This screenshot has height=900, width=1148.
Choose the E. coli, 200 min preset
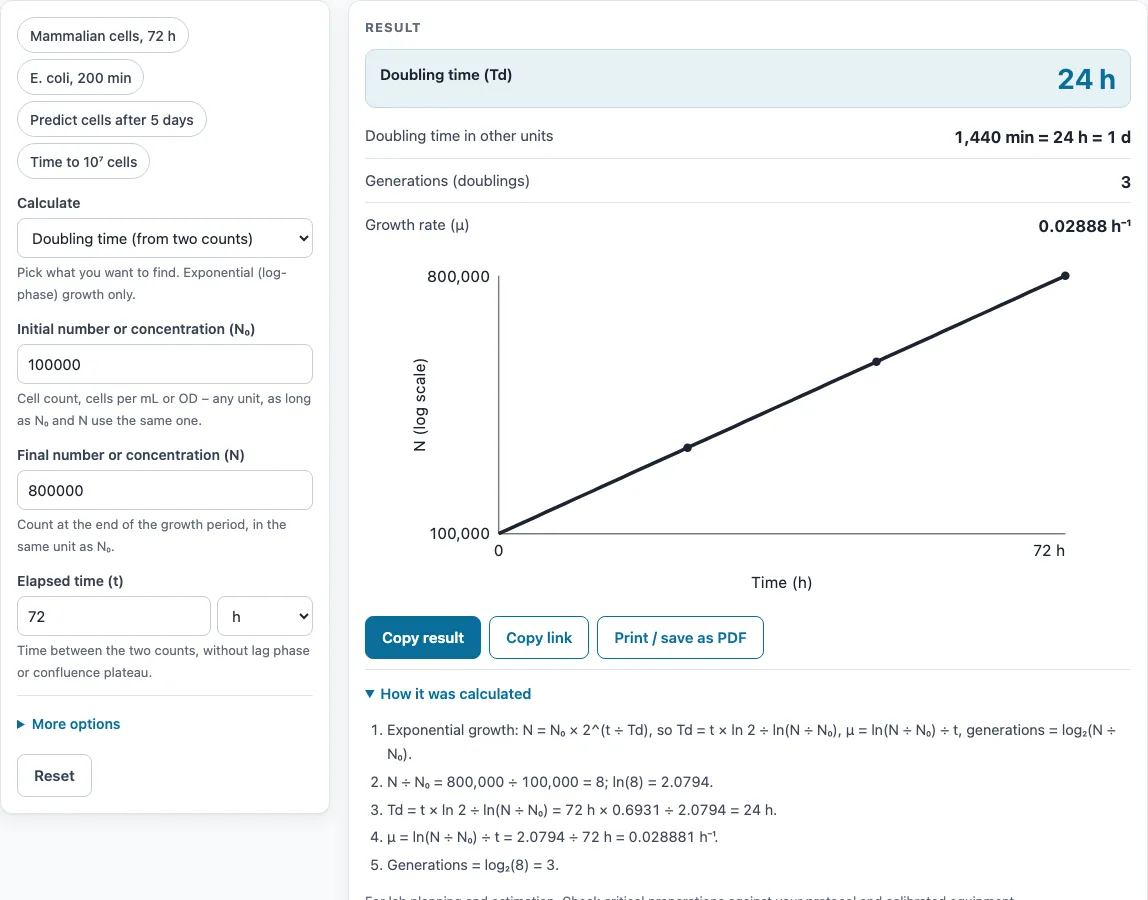pos(81,78)
